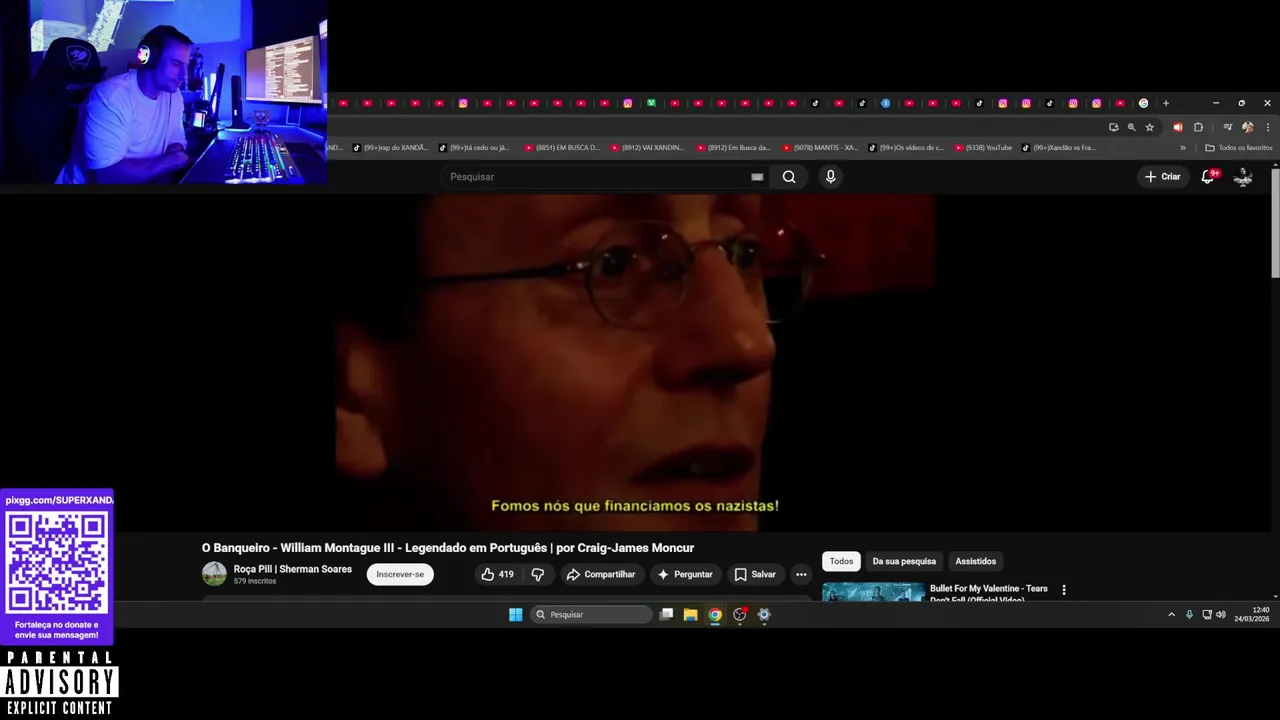Click the Criar create button

pyautogui.click(x=1163, y=177)
